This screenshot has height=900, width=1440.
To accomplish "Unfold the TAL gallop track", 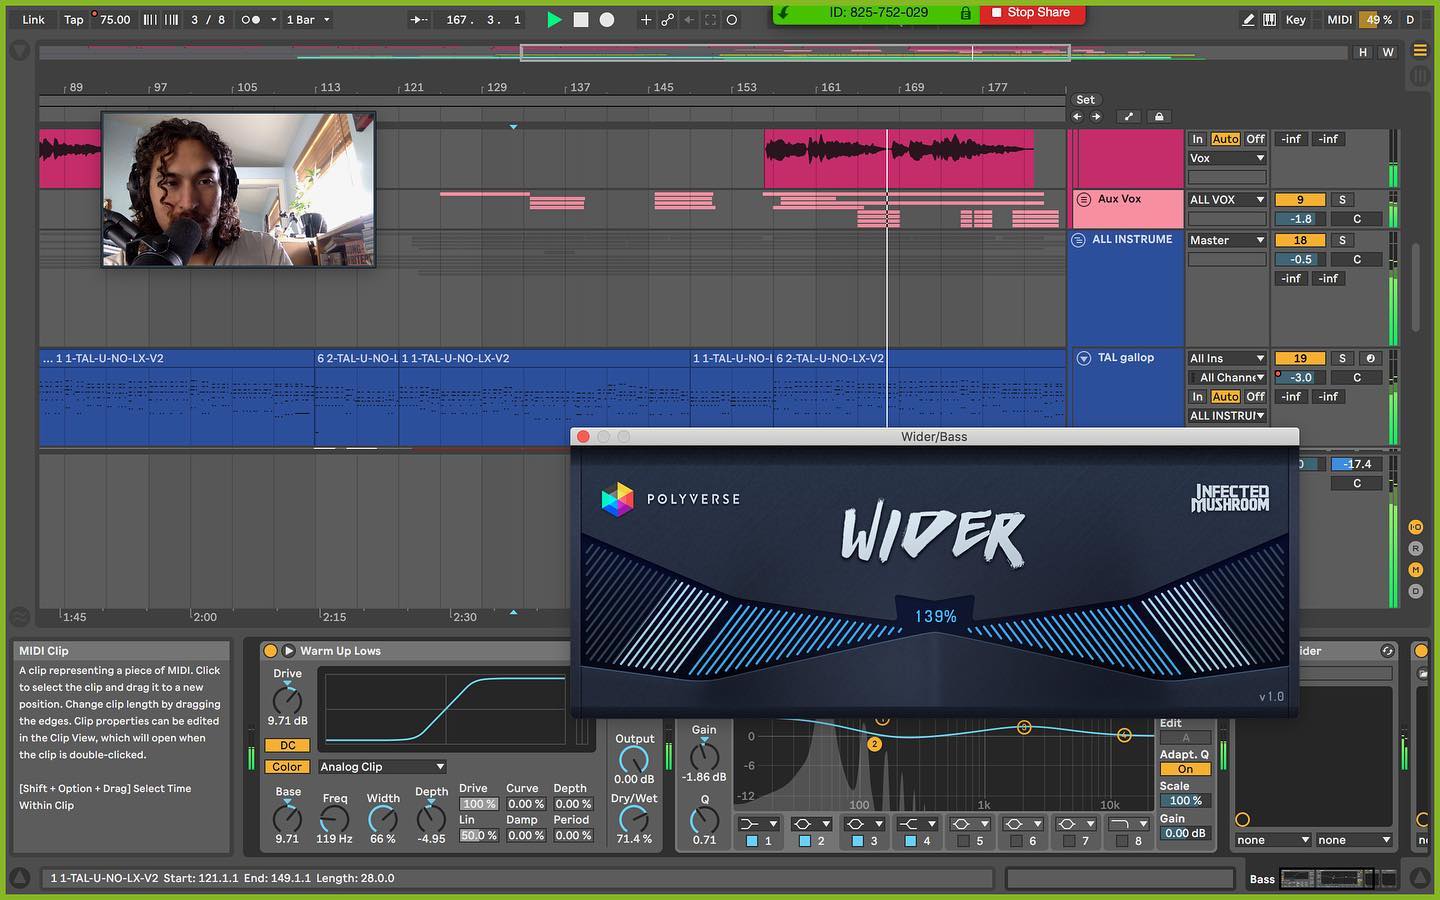I will click(1083, 358).
